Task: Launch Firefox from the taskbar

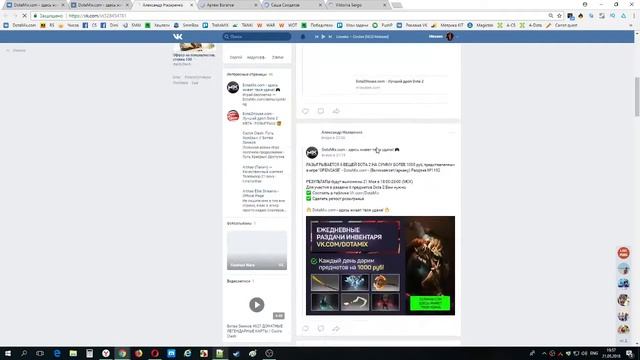Action: [138, 353]
